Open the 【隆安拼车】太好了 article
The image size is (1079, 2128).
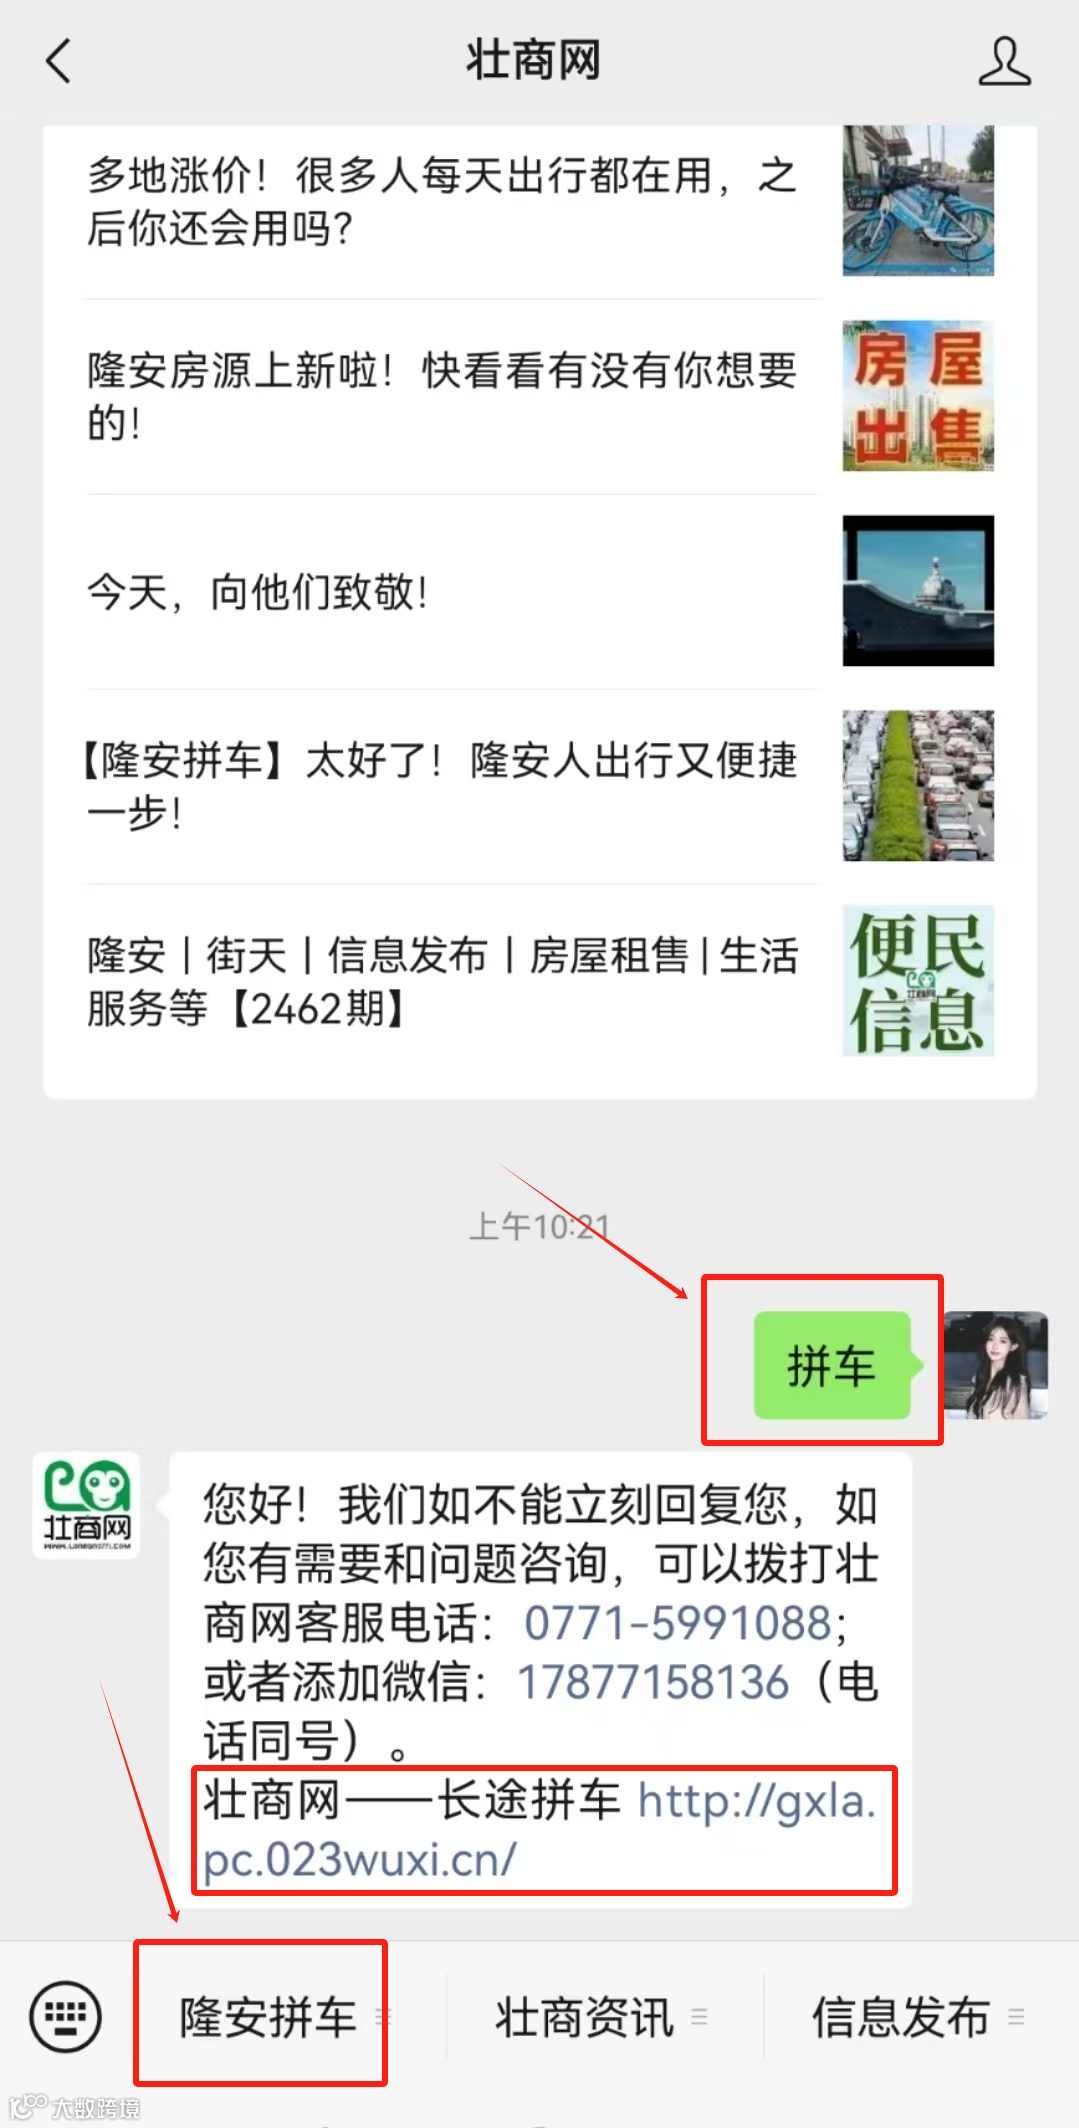[540, 786]
